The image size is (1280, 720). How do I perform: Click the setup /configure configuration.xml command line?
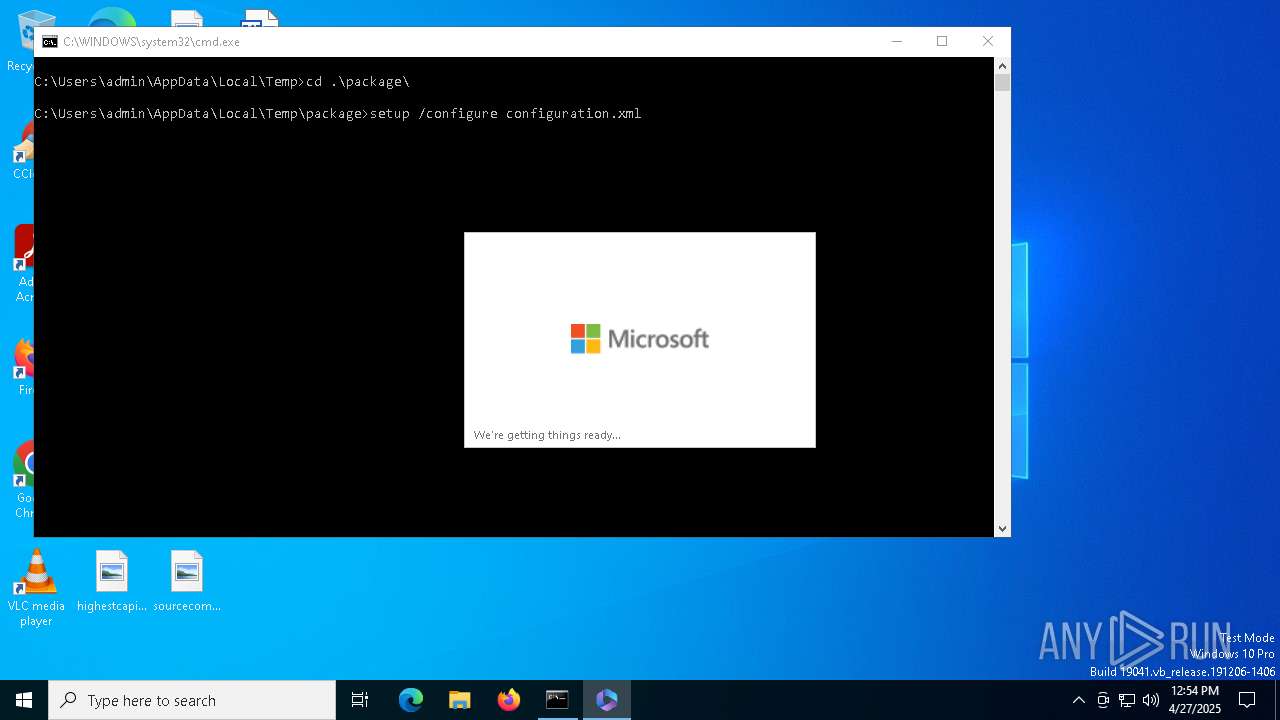[x=338, y=113]
